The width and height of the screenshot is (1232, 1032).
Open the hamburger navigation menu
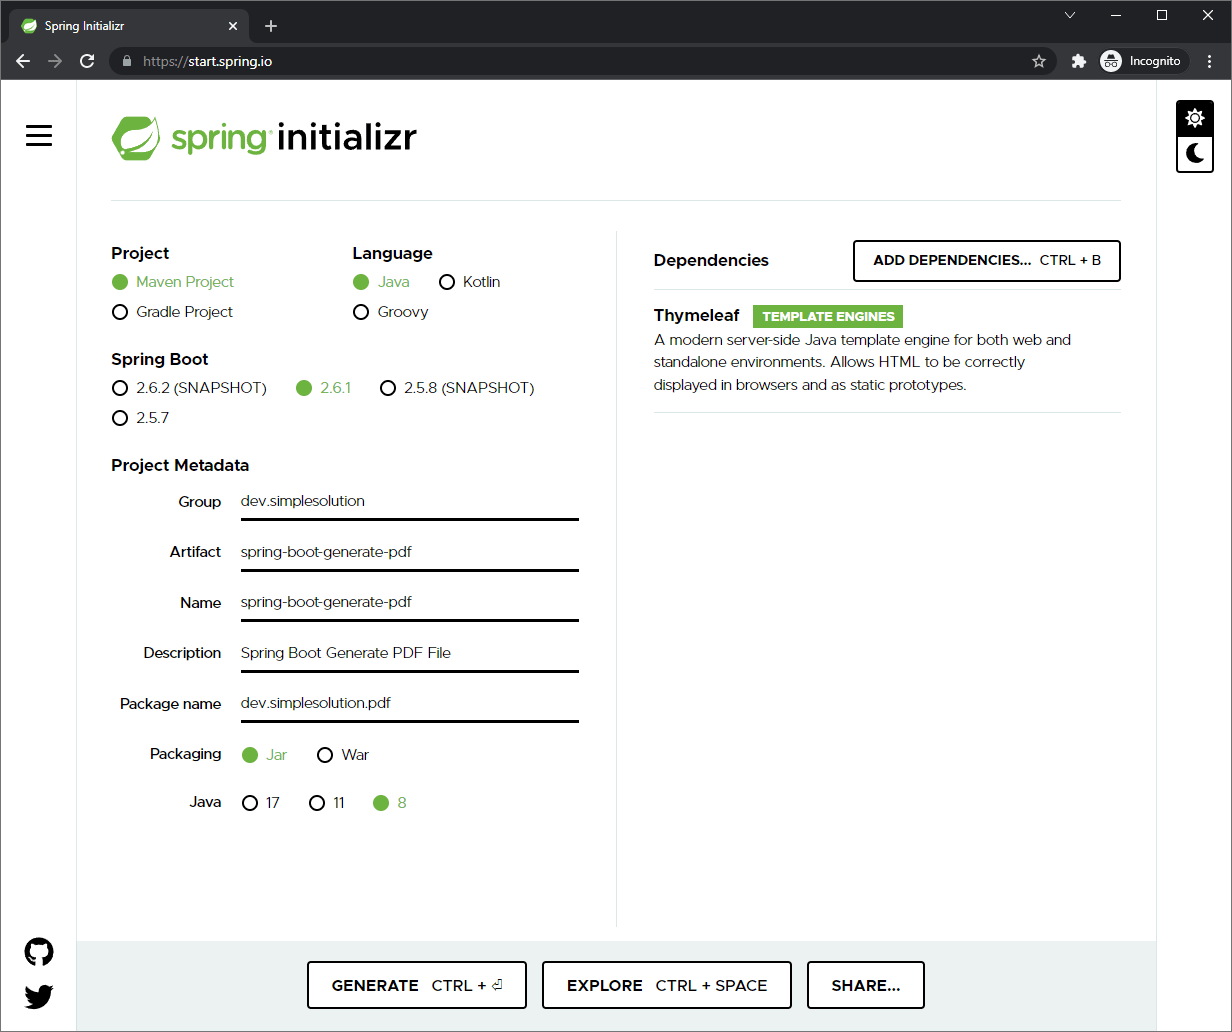[38, 135]
